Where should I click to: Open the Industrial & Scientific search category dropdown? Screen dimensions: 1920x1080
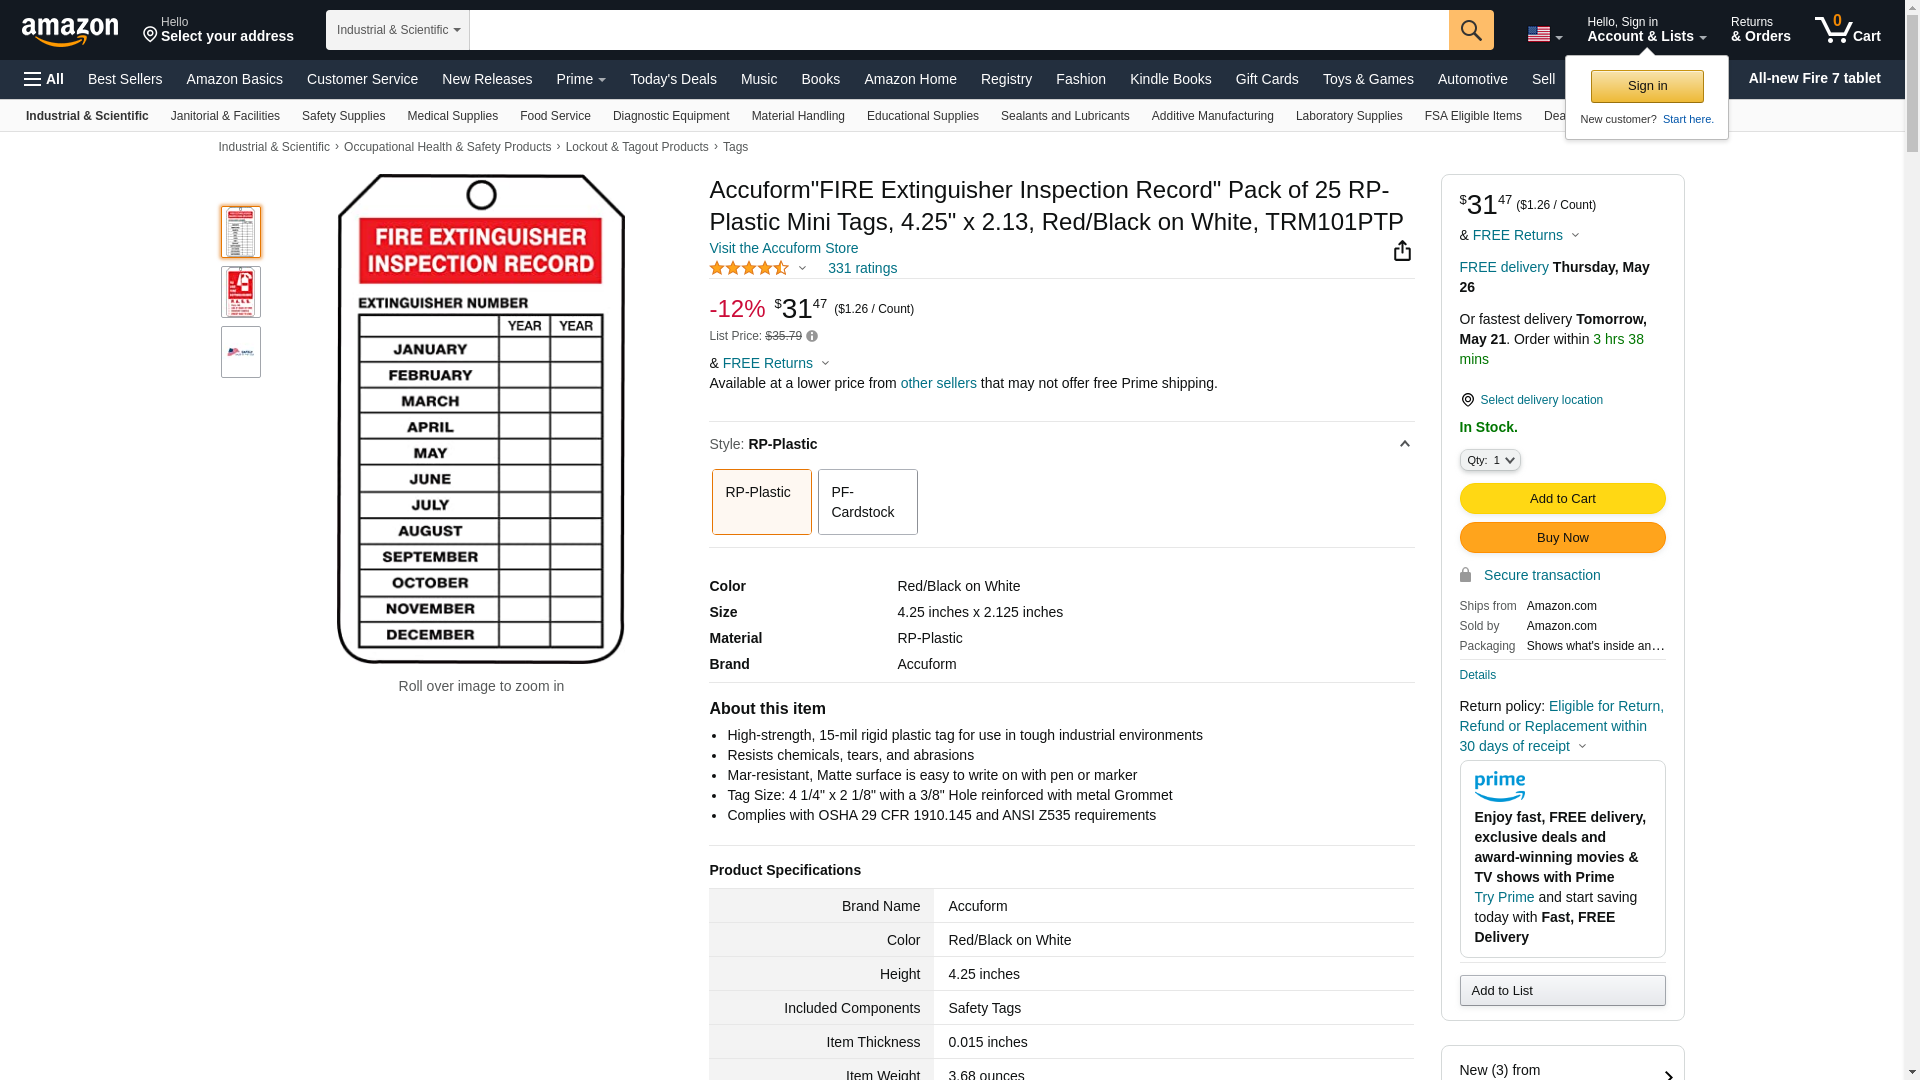(x=397, y=30)
